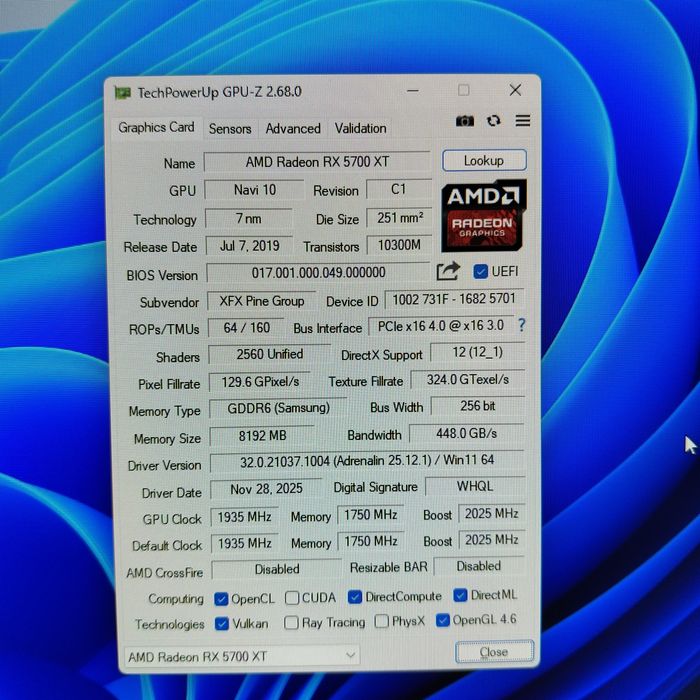The width and height of the screenshot is (700, 700).
Task: Click the Bus Interface question mark
Action: pos(521,325)
